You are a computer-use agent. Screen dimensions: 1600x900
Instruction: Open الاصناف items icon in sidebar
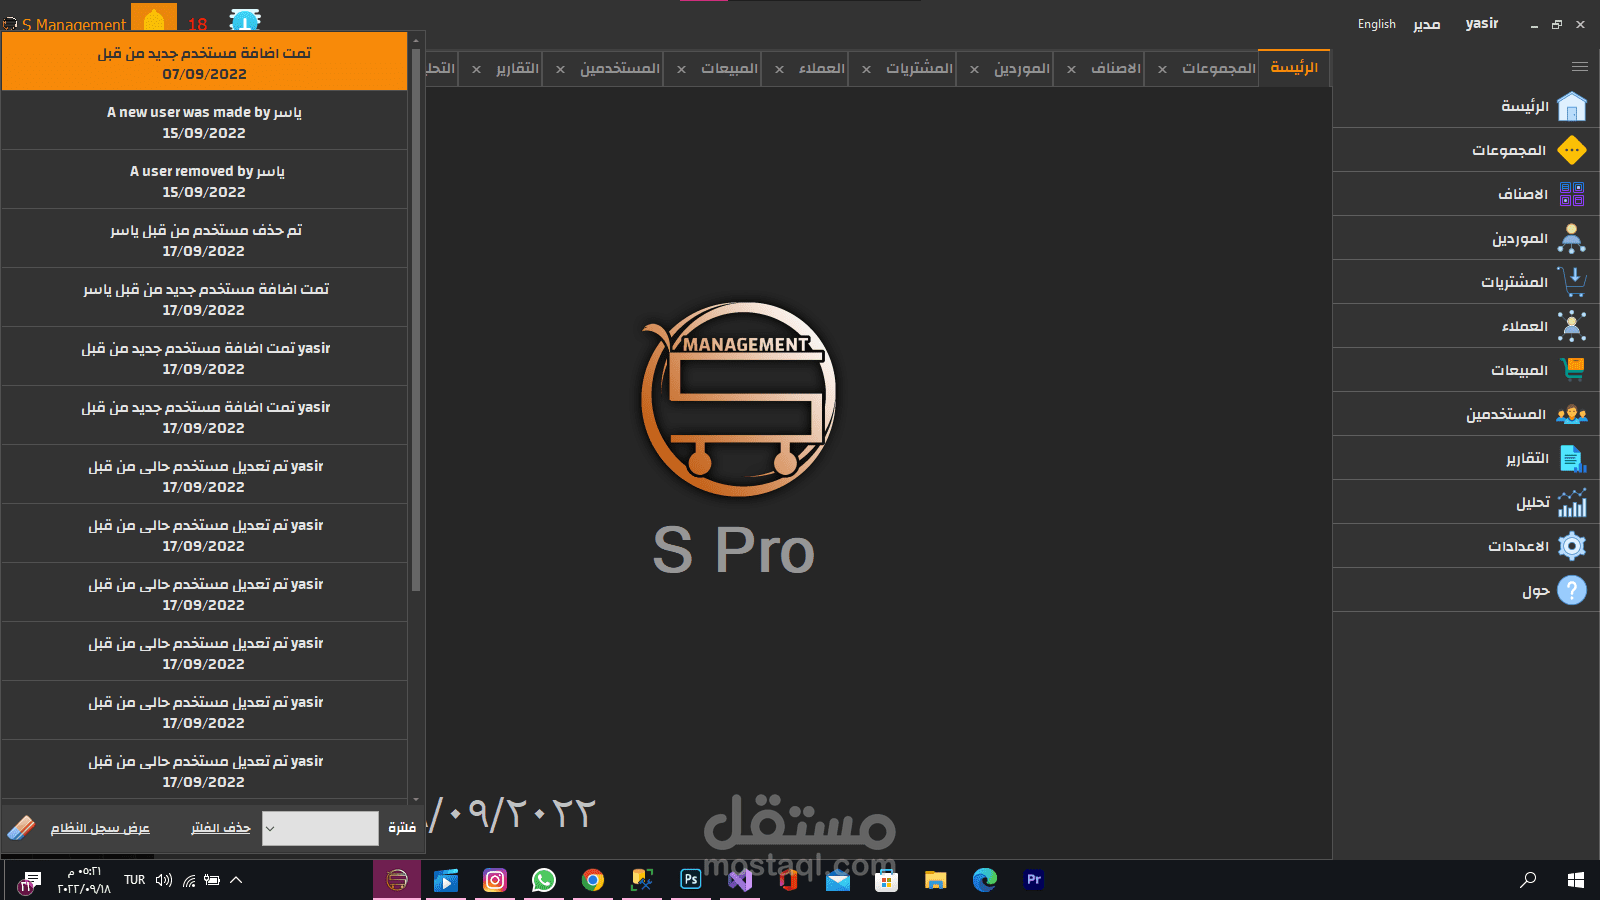[1572, 194]
